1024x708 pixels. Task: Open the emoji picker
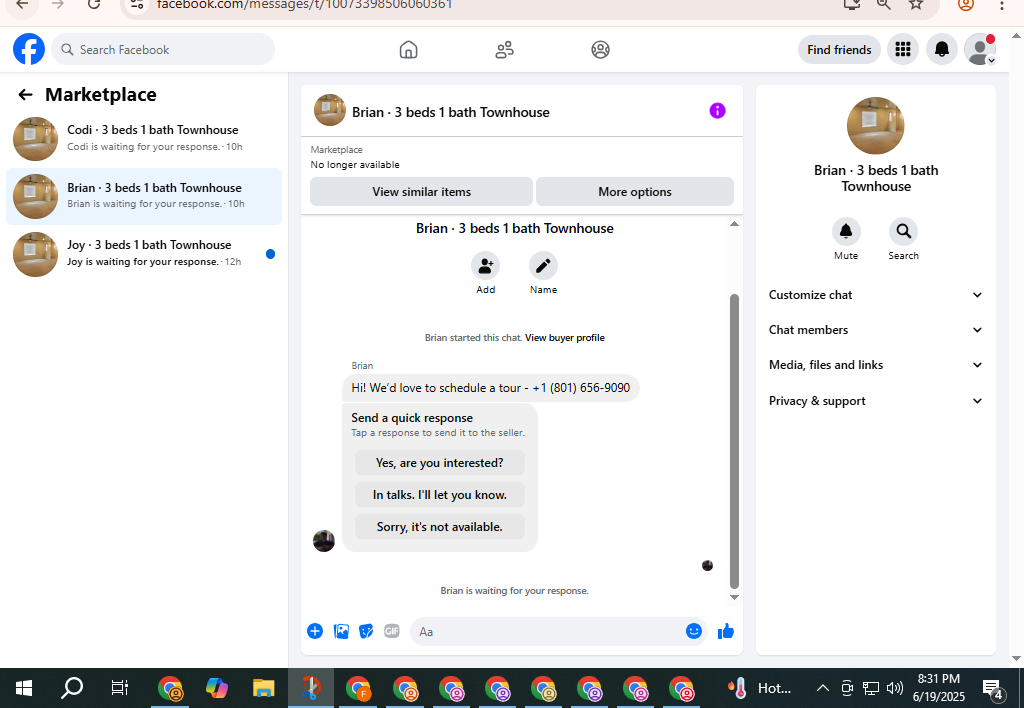[694, 631]
